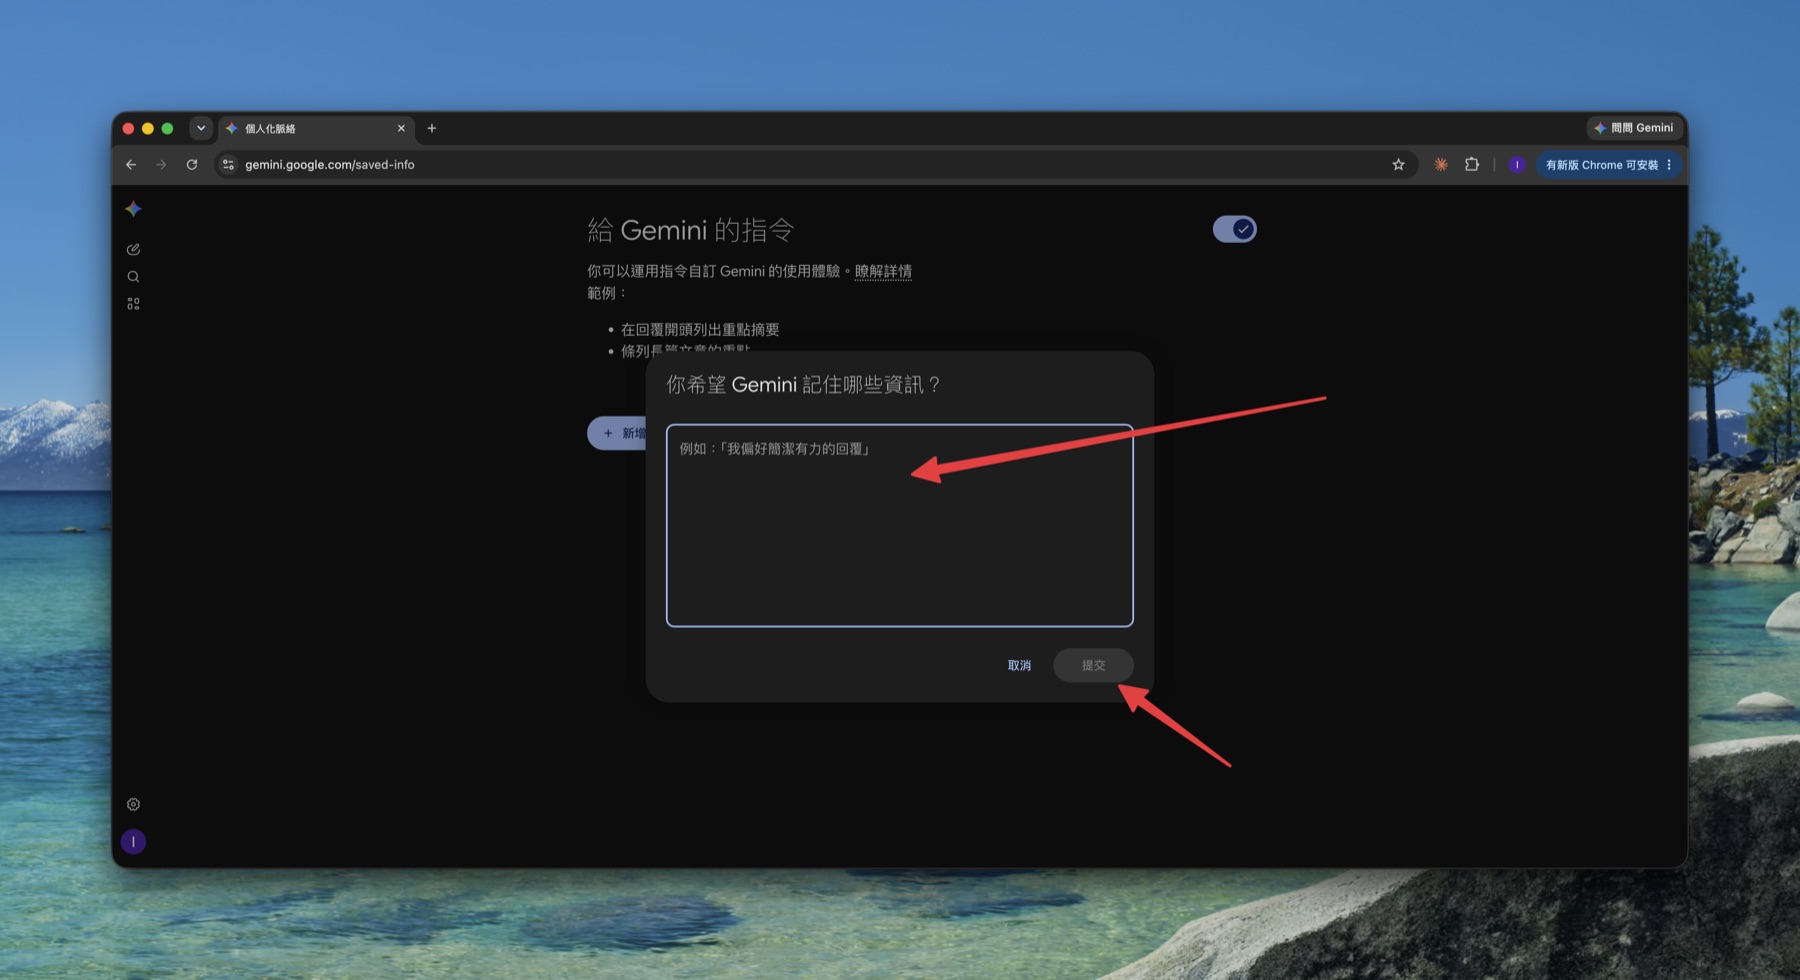Reload the Gemini page
The image size is (1800, 980).
[192, 165]
